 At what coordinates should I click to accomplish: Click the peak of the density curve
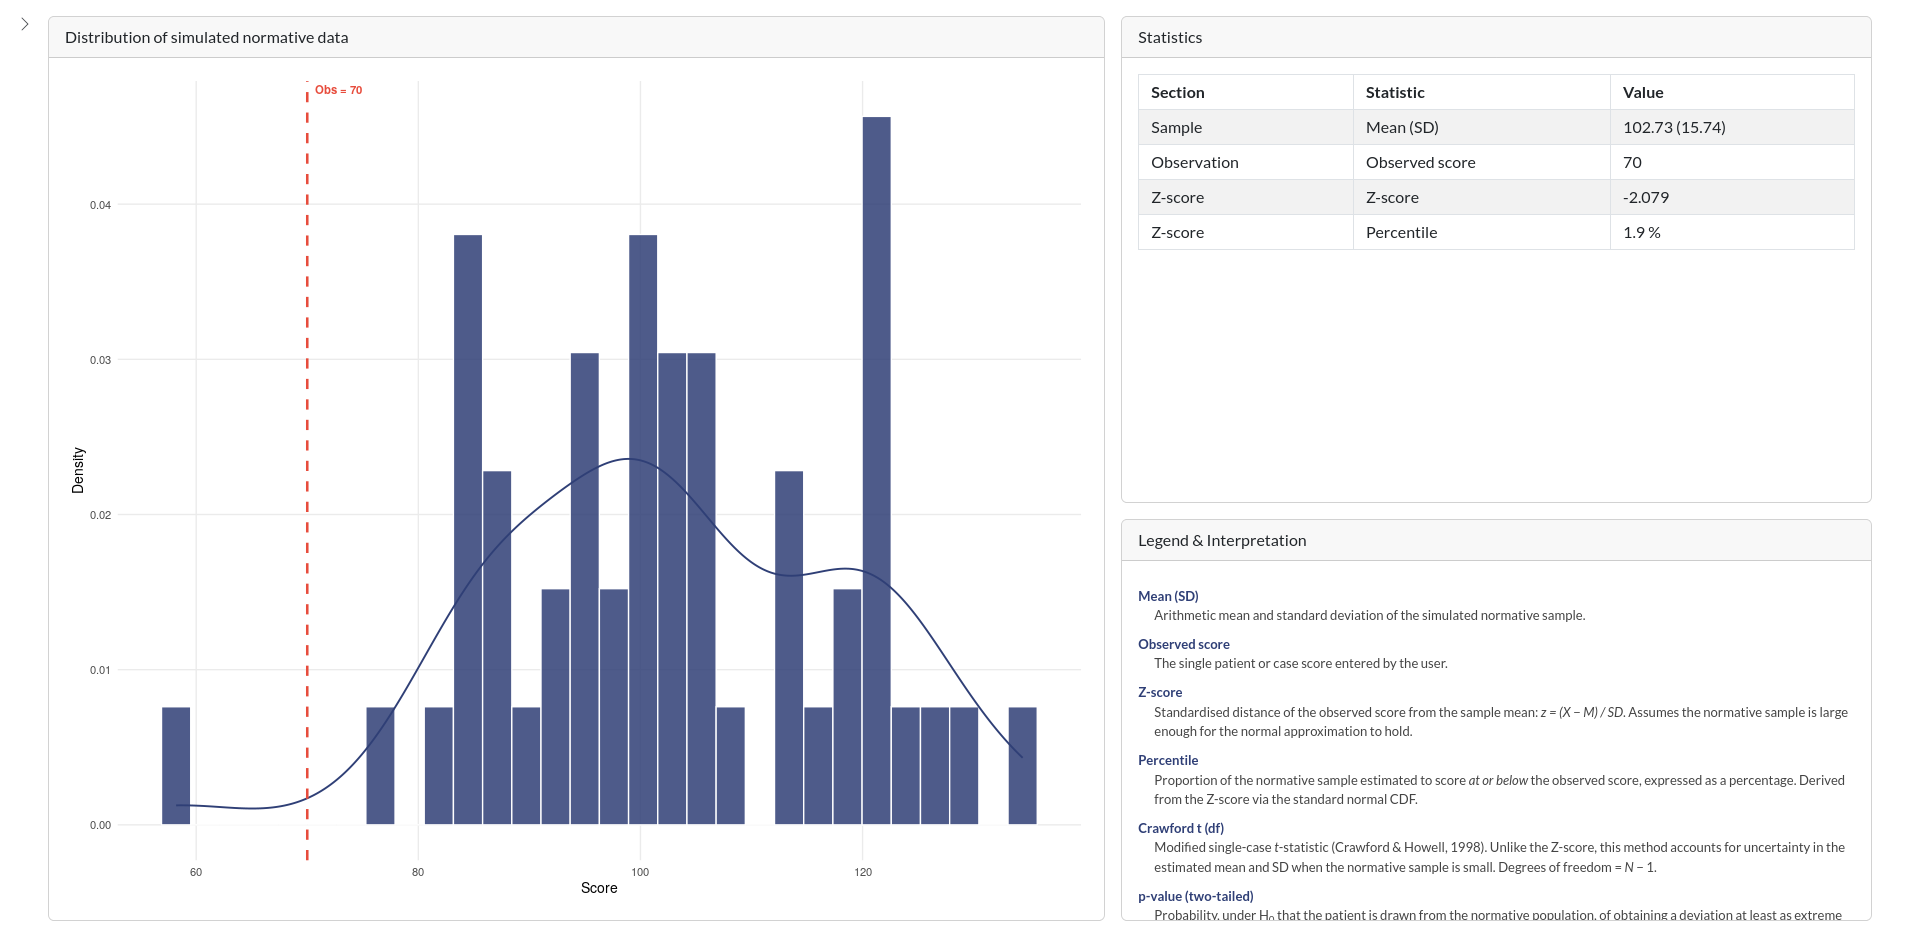pyautogui.click(x=627, y=459)
